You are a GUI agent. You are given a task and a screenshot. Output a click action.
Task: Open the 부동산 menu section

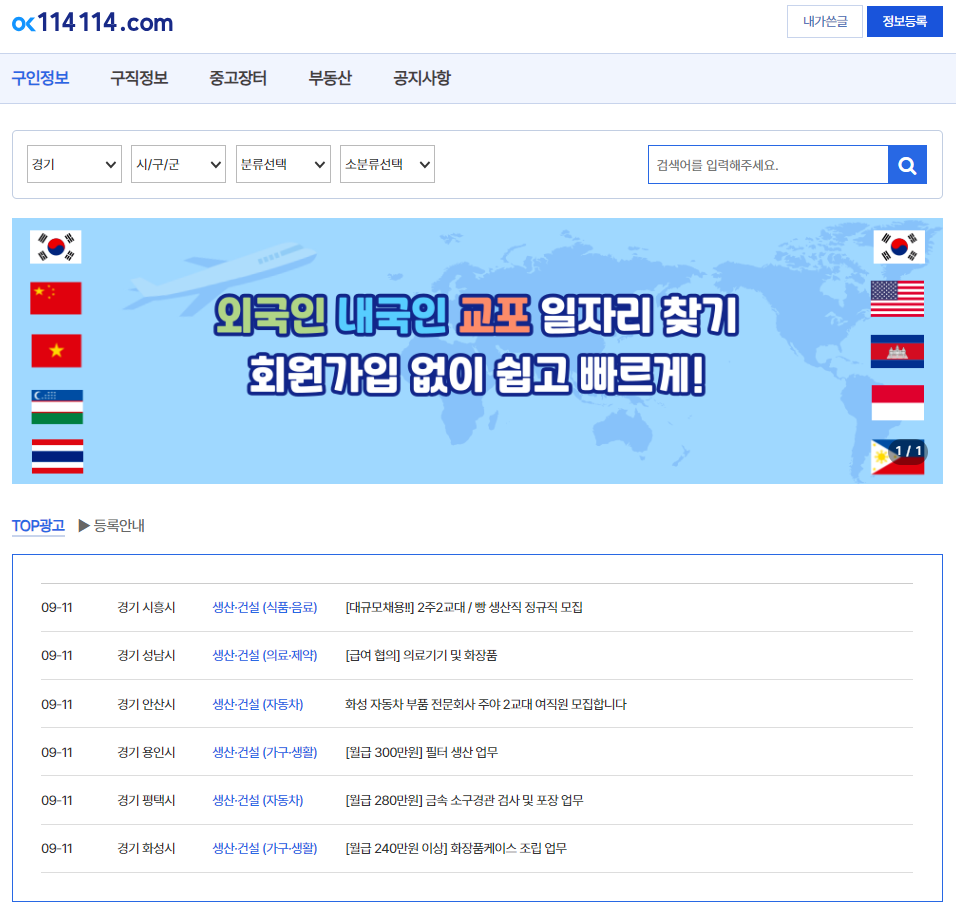coord(329,76)
